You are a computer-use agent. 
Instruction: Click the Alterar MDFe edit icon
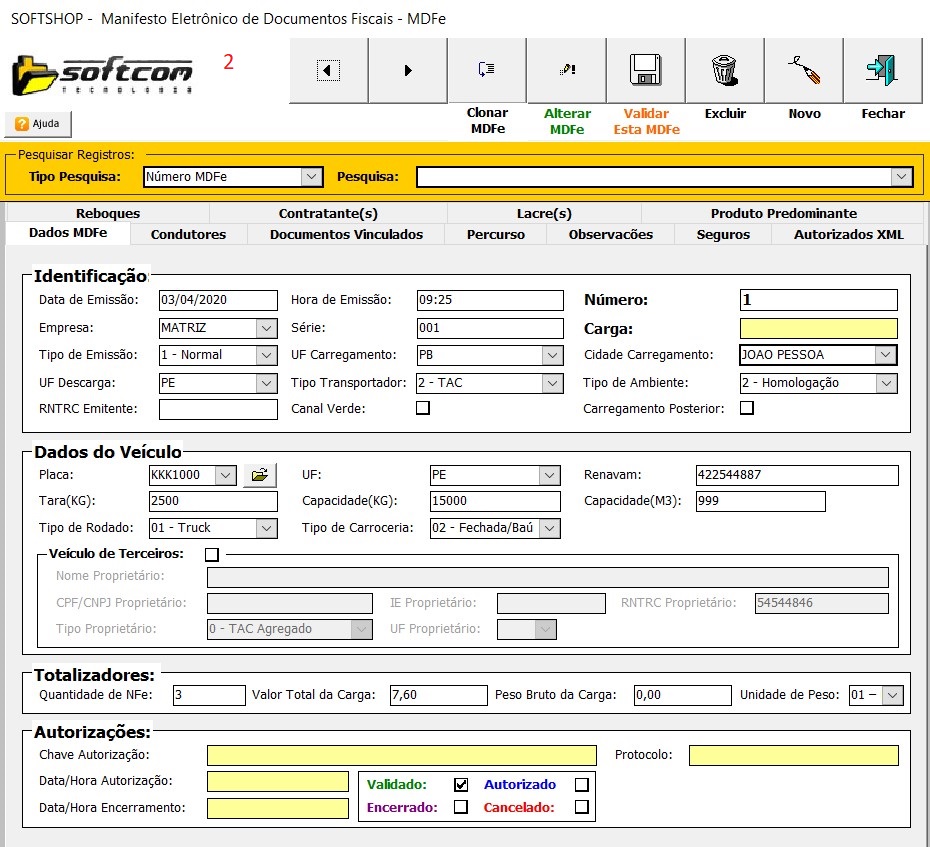566,70
